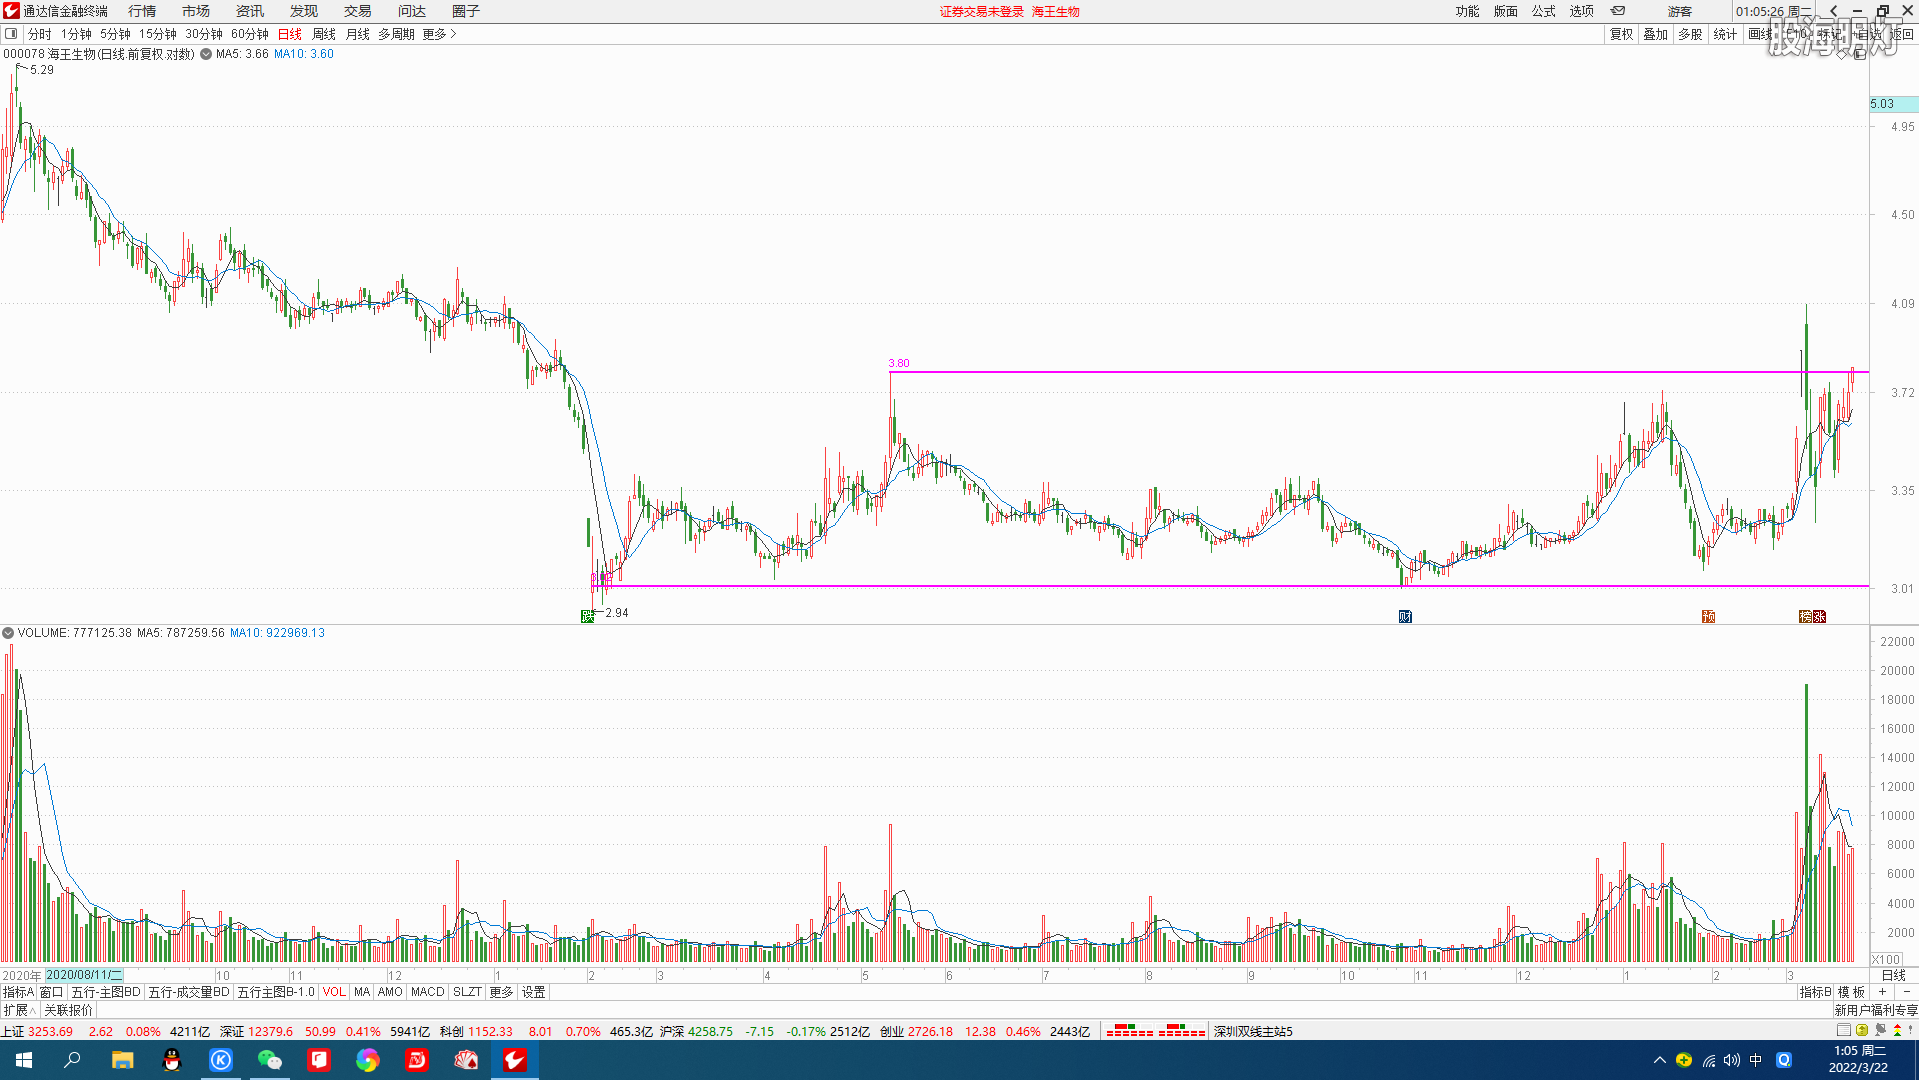
Task: Click the 多股 button
Action: (x=1690, y=34)
